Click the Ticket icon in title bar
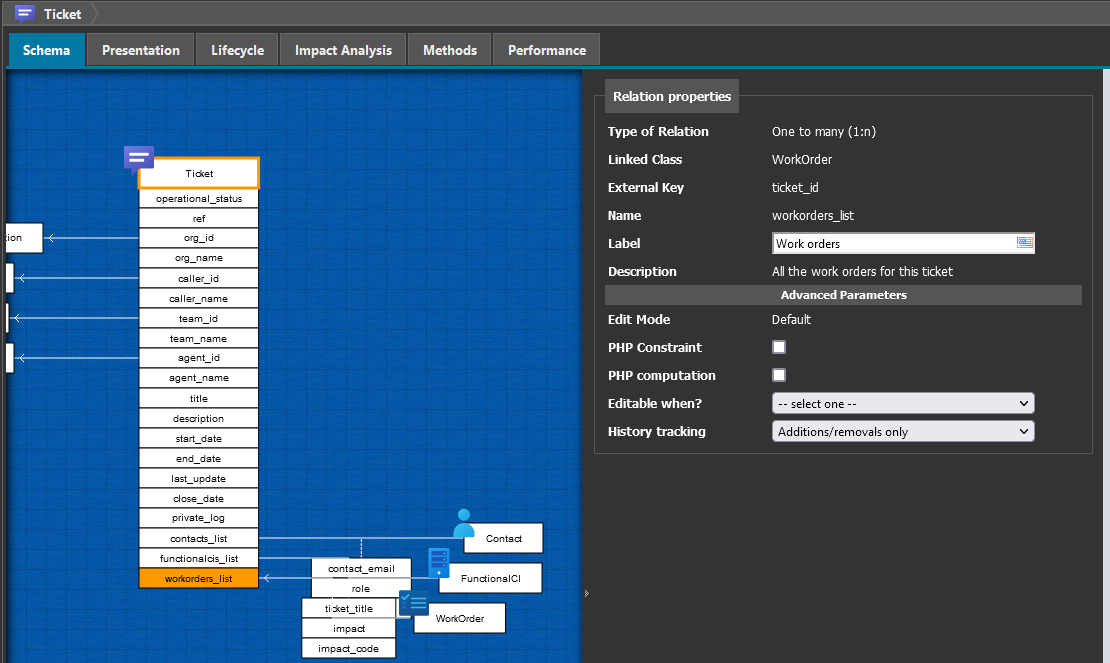This screenshot has width=1110, height=663. click(x=25, y=14)
